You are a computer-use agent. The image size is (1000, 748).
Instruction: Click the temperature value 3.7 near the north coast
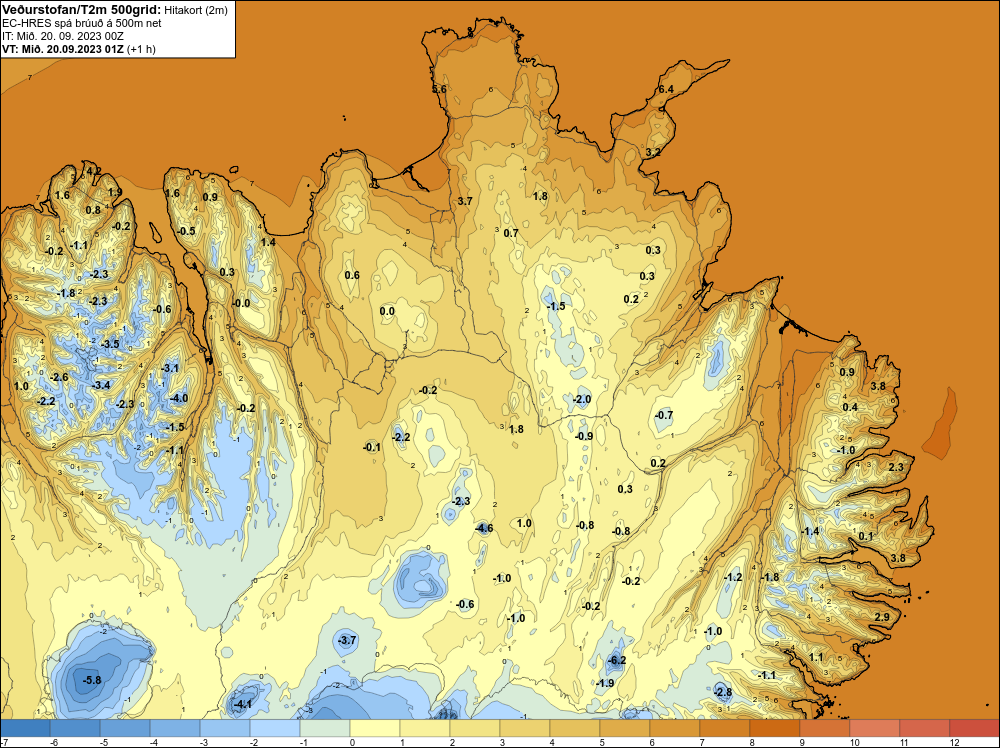(x=465, y=201)
